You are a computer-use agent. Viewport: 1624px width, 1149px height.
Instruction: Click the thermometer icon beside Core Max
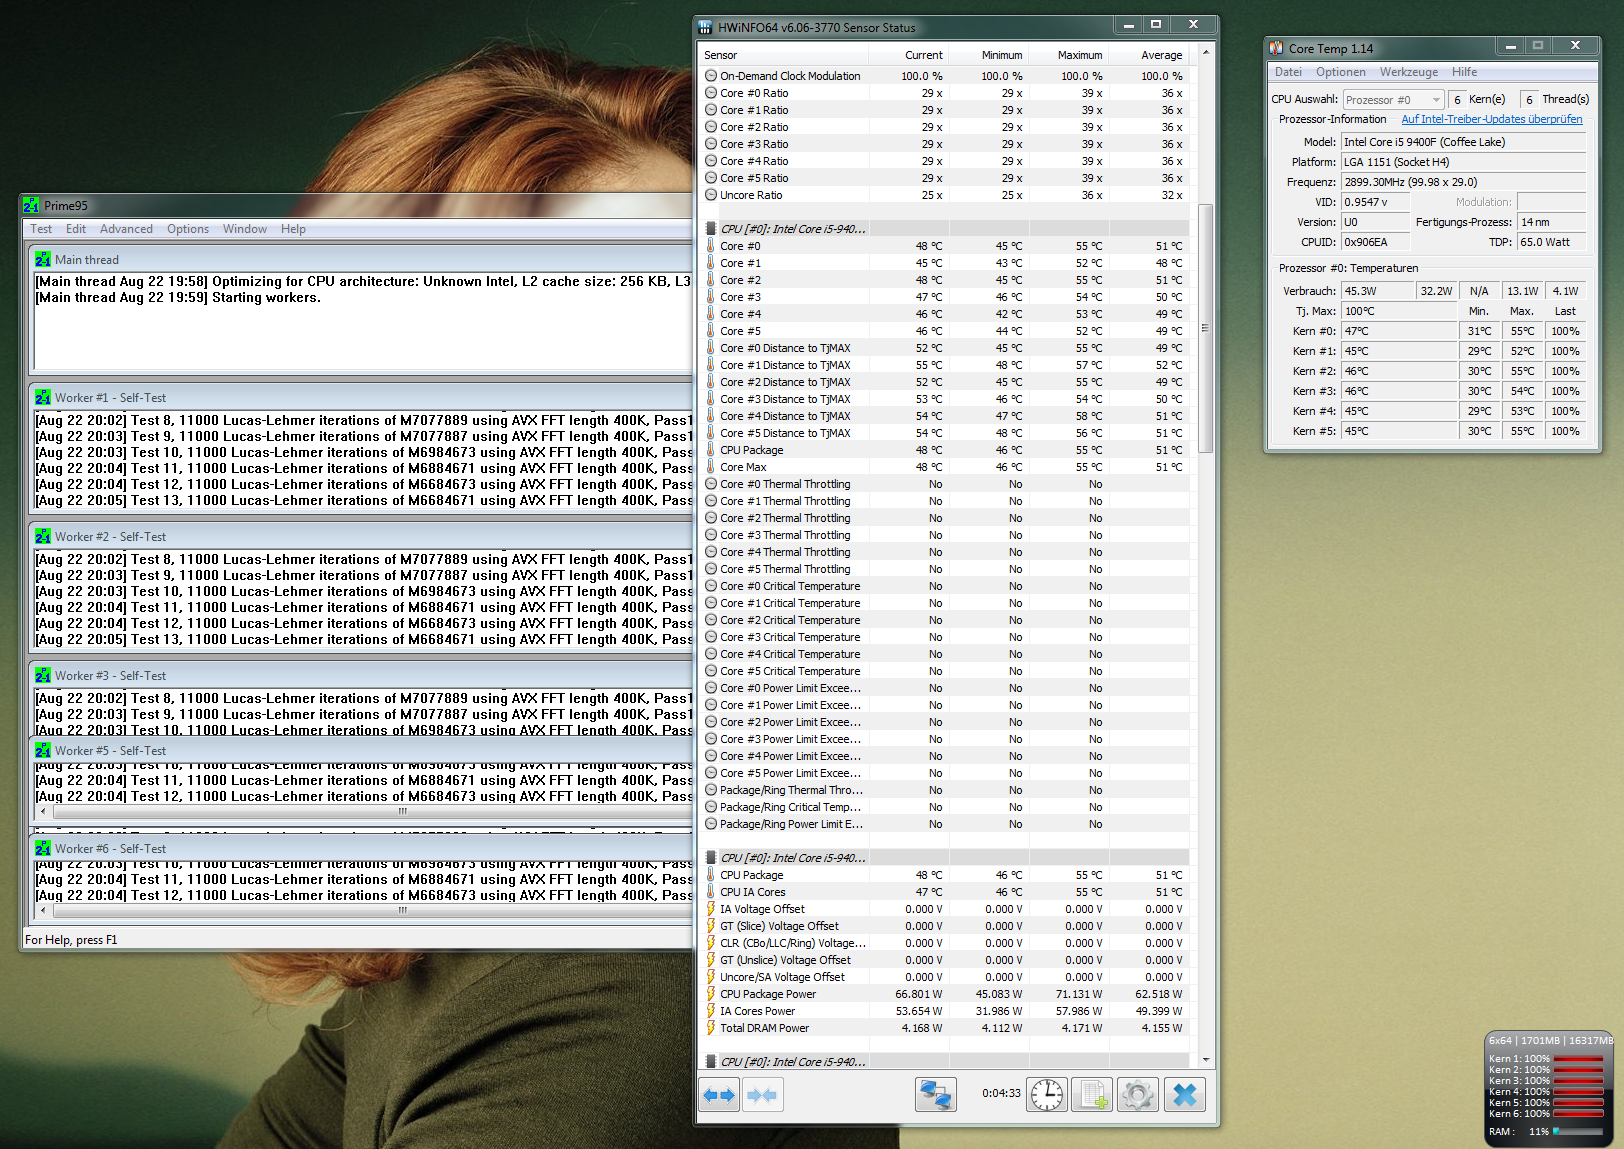[x=711, y=467]
